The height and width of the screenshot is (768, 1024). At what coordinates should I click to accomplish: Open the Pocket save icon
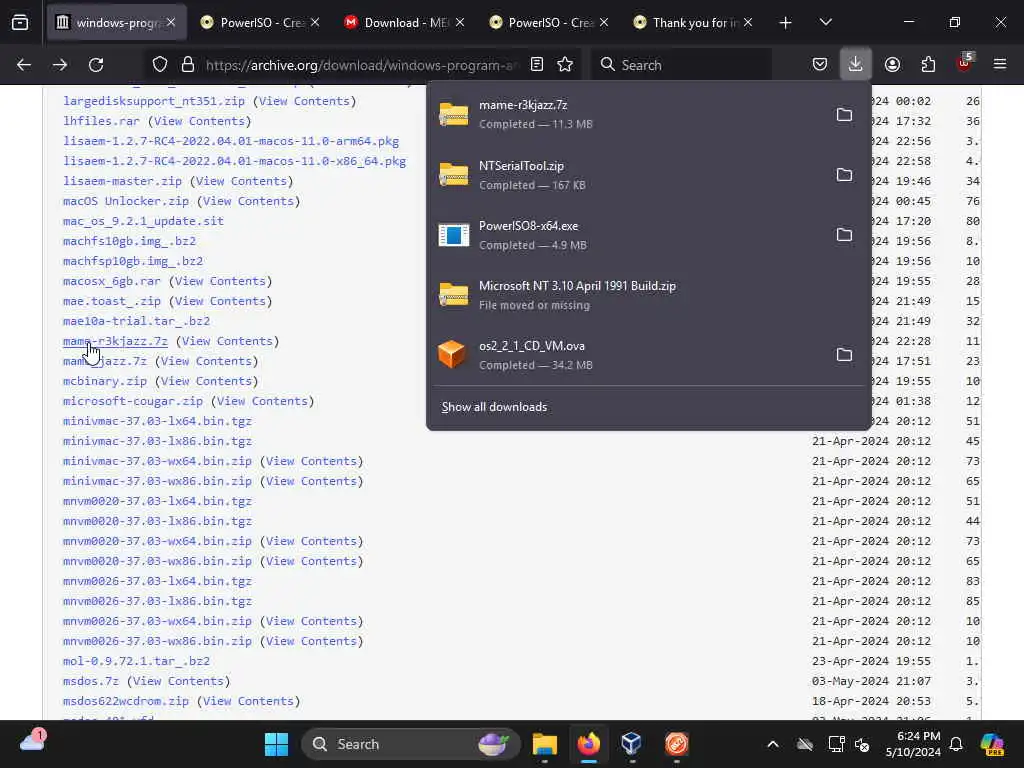pyautogui.click(x=820, y=65)
